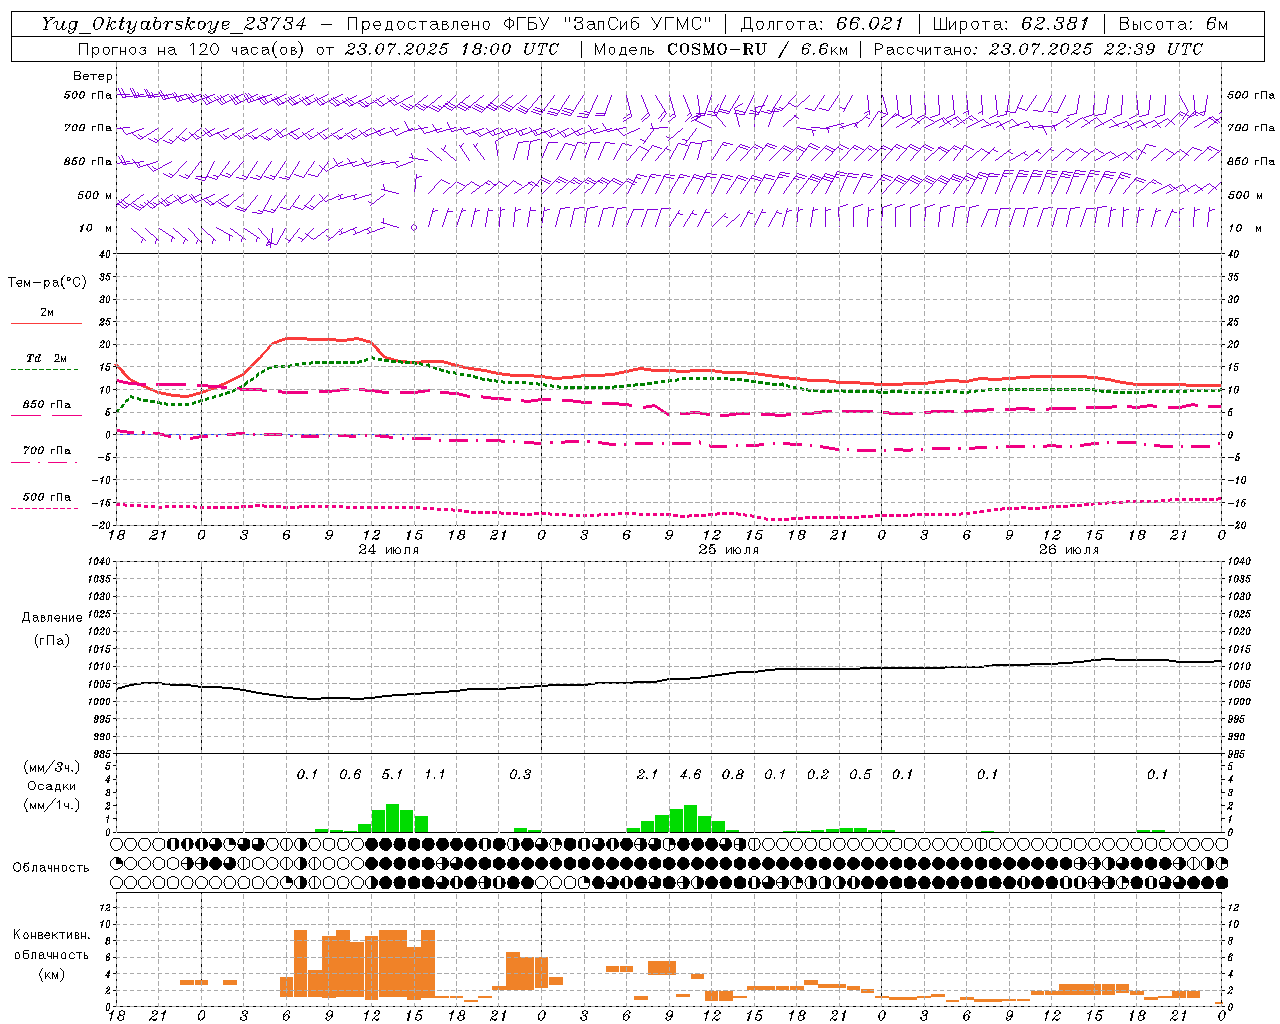Click the '(мм/3ч.)' precipitation unit label
The image size is (1280, 1024).
(x=51, y=767)
